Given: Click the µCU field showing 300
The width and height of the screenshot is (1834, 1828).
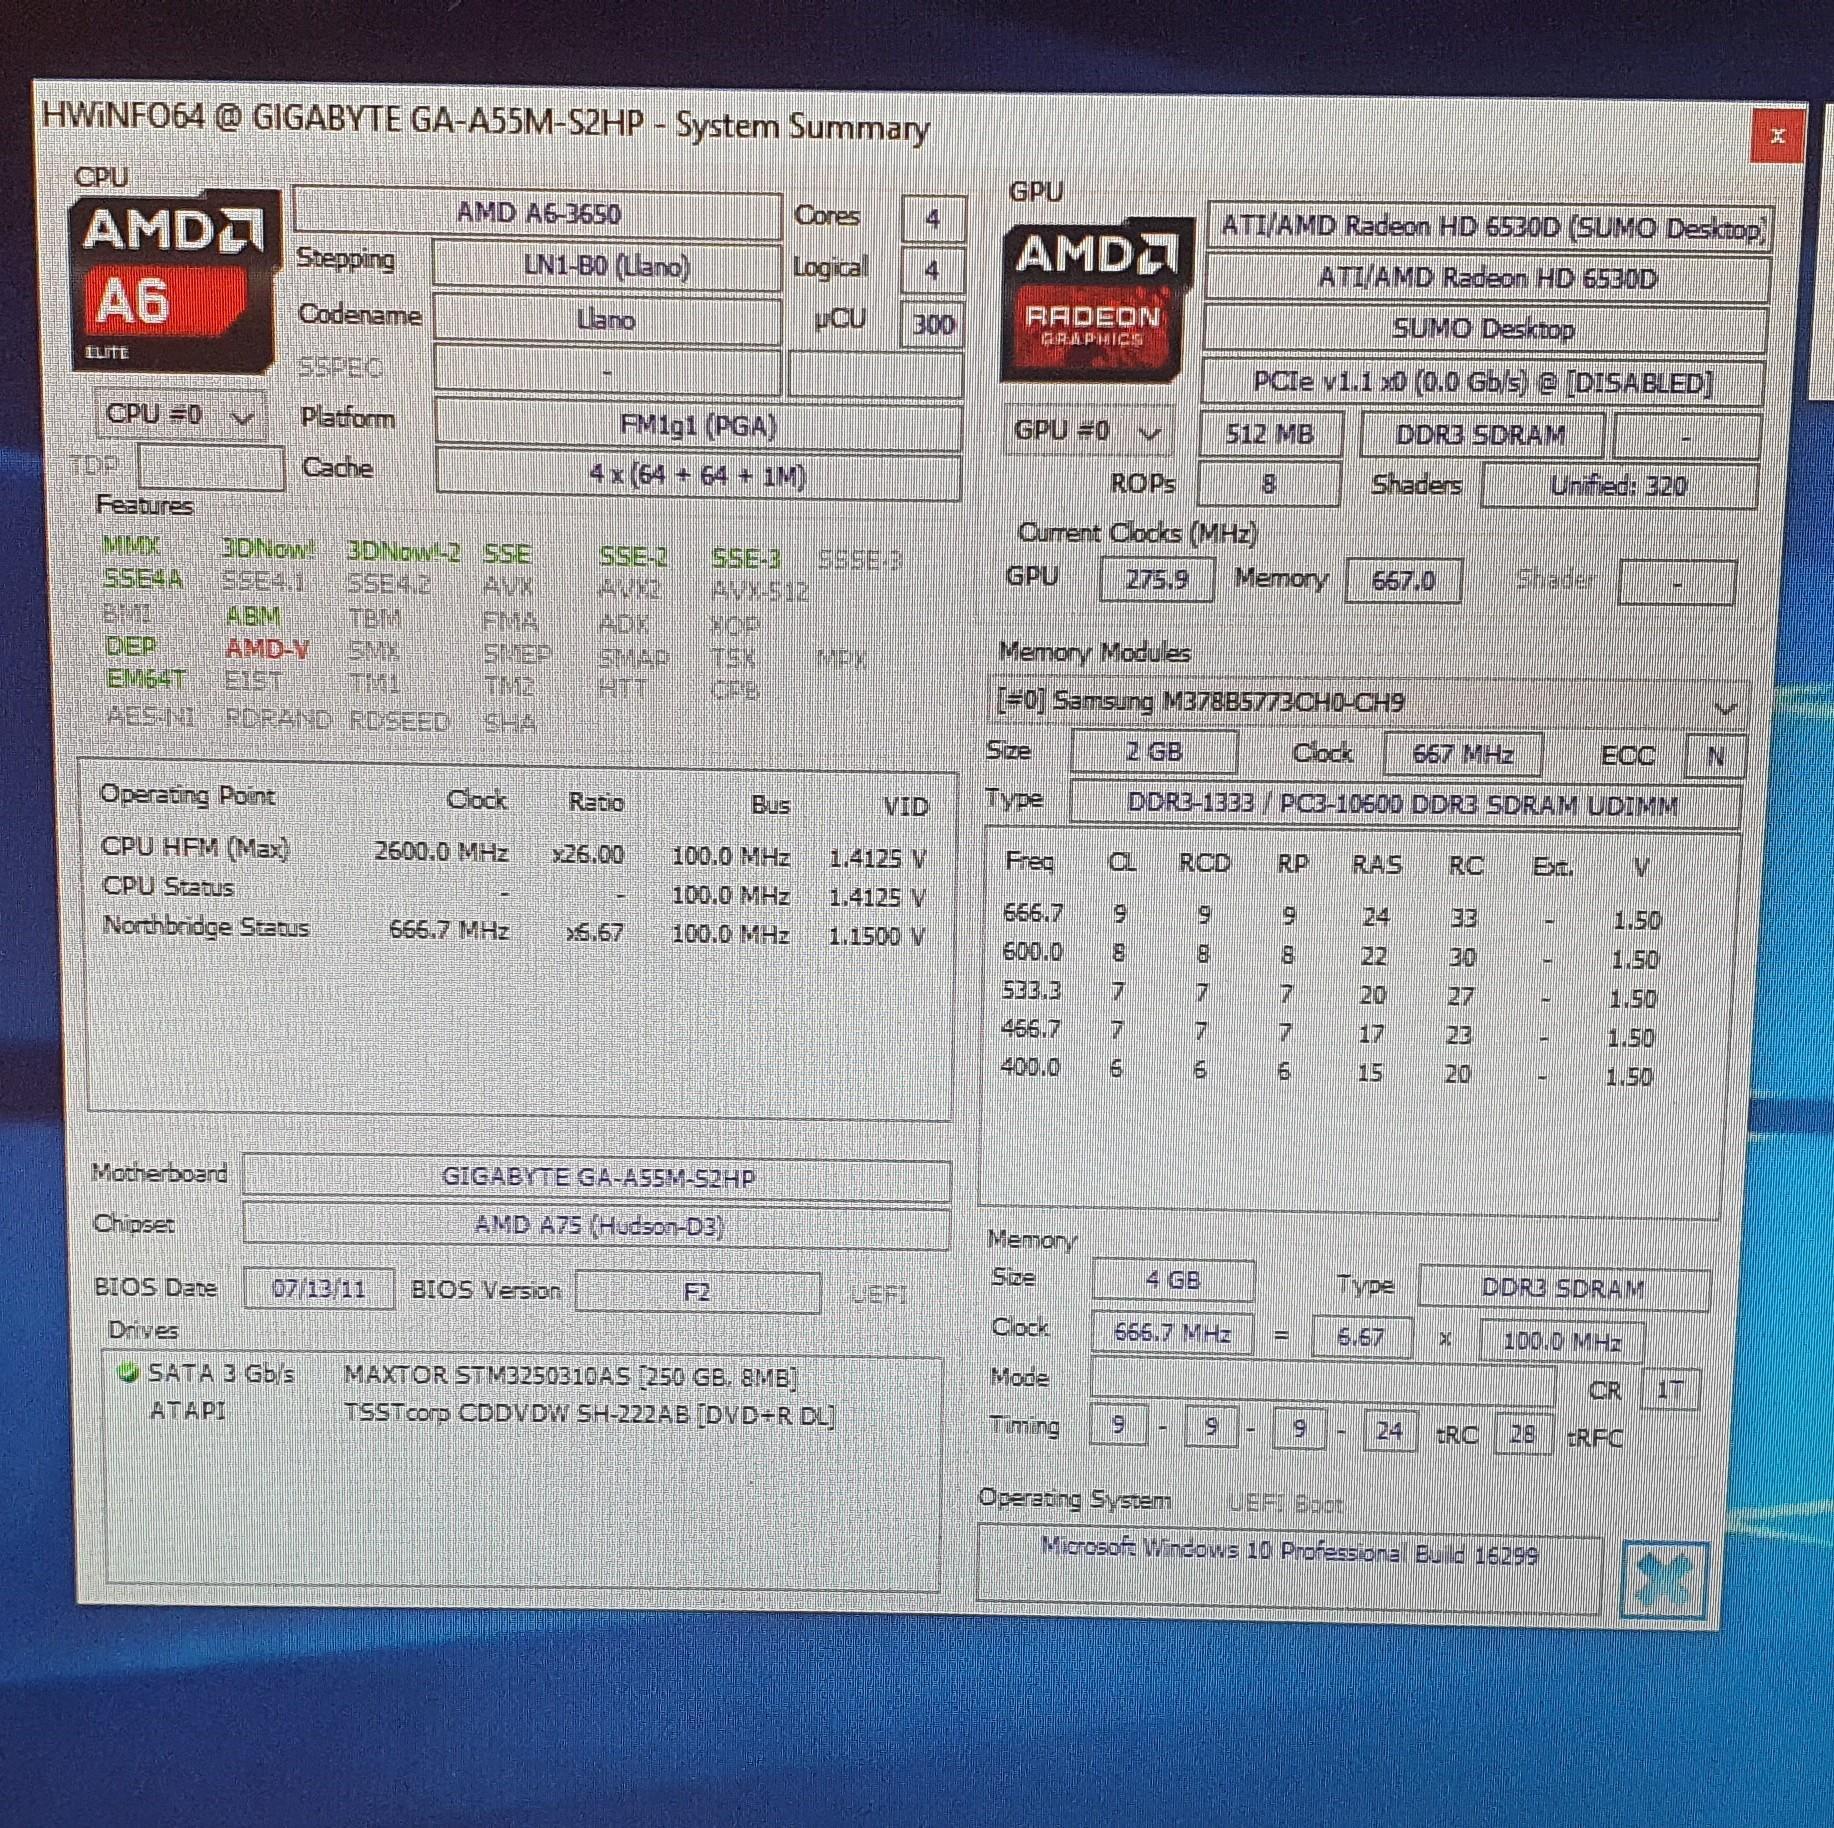Looking at the screenshot, I should coord(932,324).
